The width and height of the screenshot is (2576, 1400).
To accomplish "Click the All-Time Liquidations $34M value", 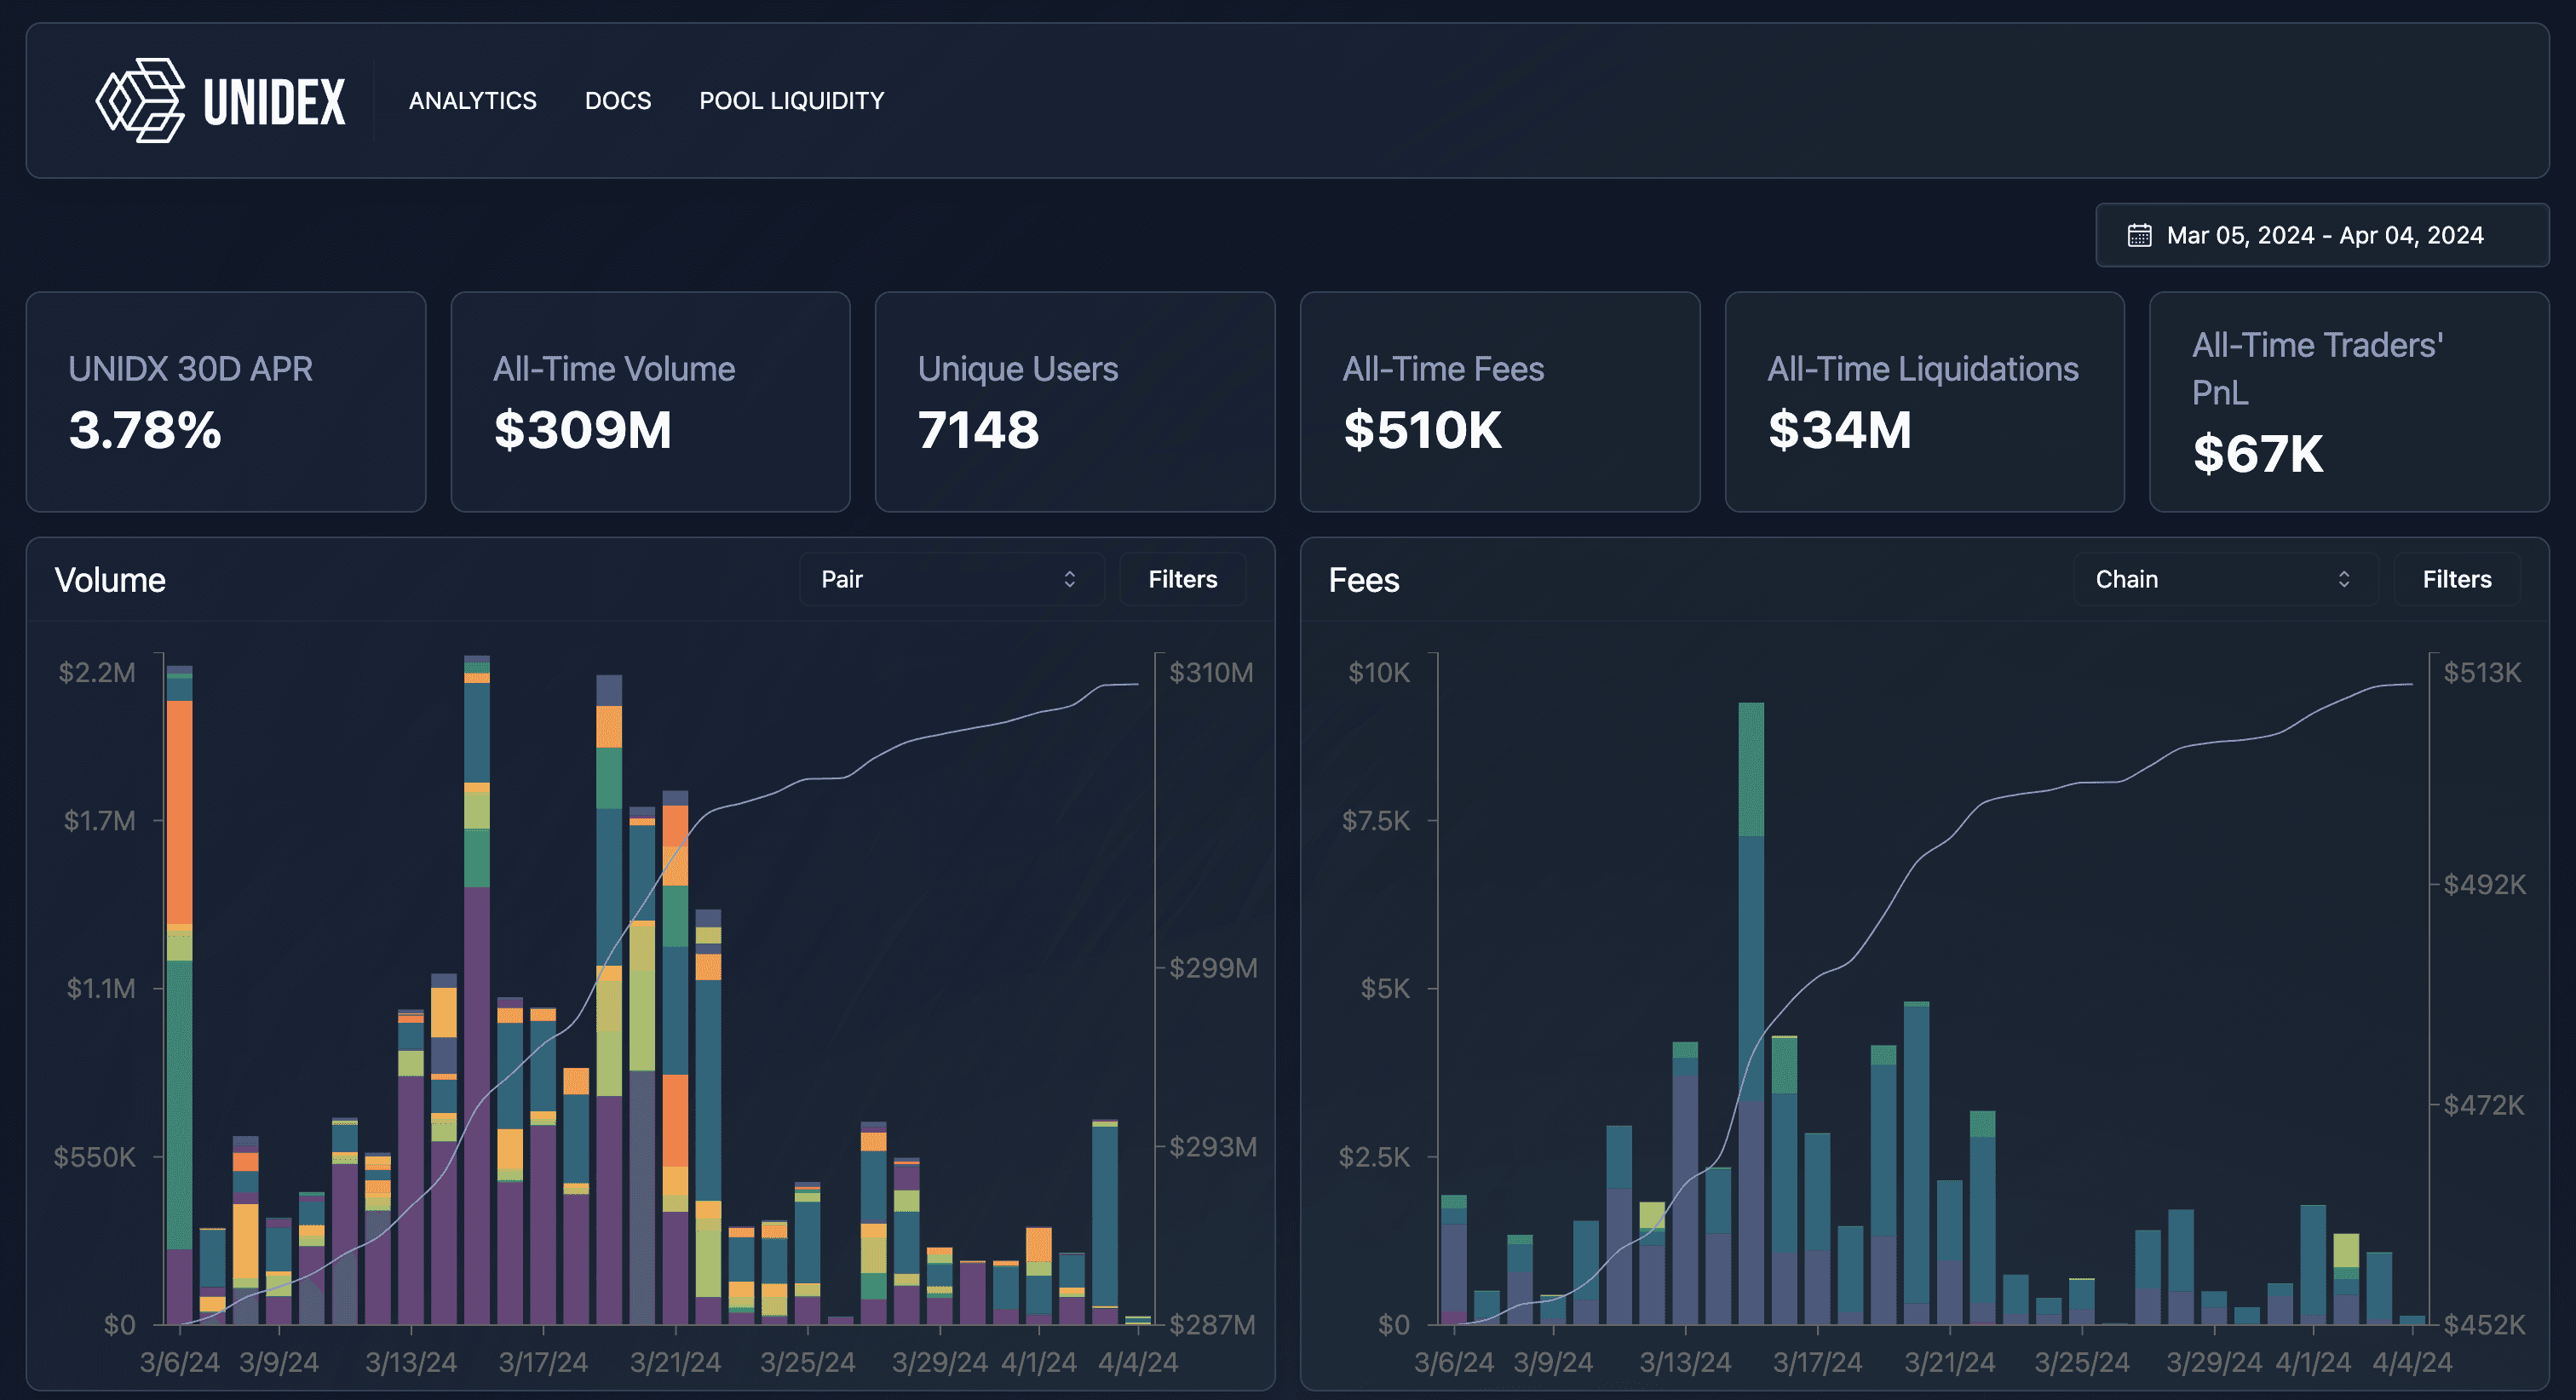I will coord(1839,430).
